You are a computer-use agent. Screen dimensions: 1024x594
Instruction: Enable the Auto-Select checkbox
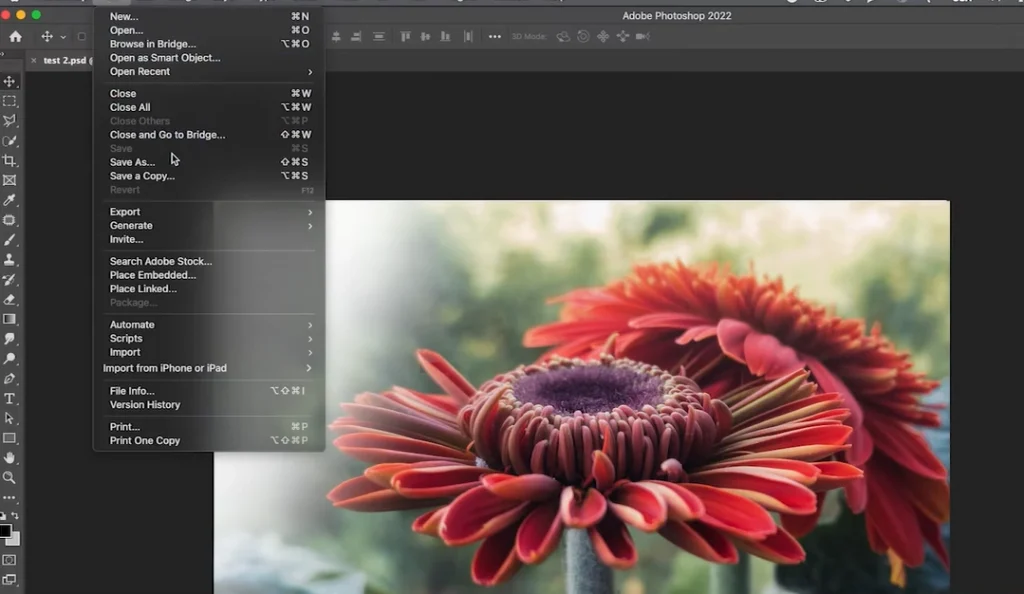81,37
